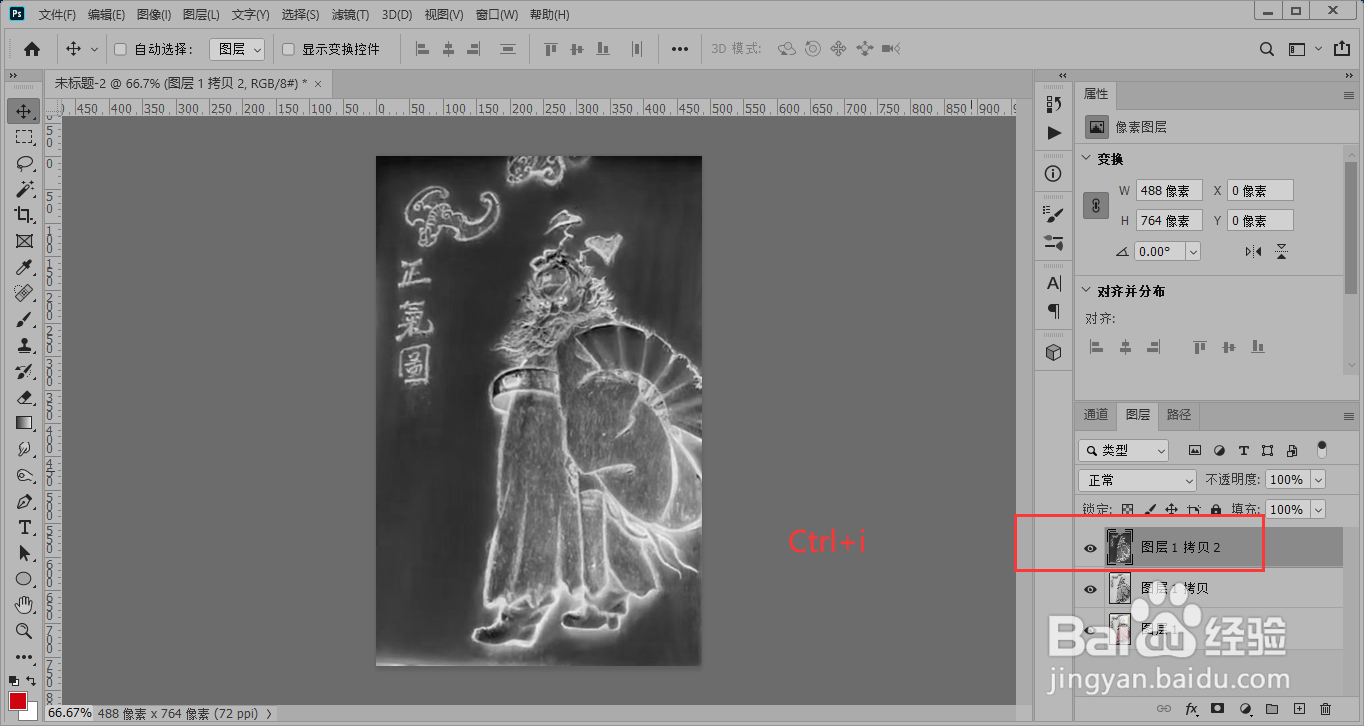Open the properties panel flyout menu

(1348, 95)
